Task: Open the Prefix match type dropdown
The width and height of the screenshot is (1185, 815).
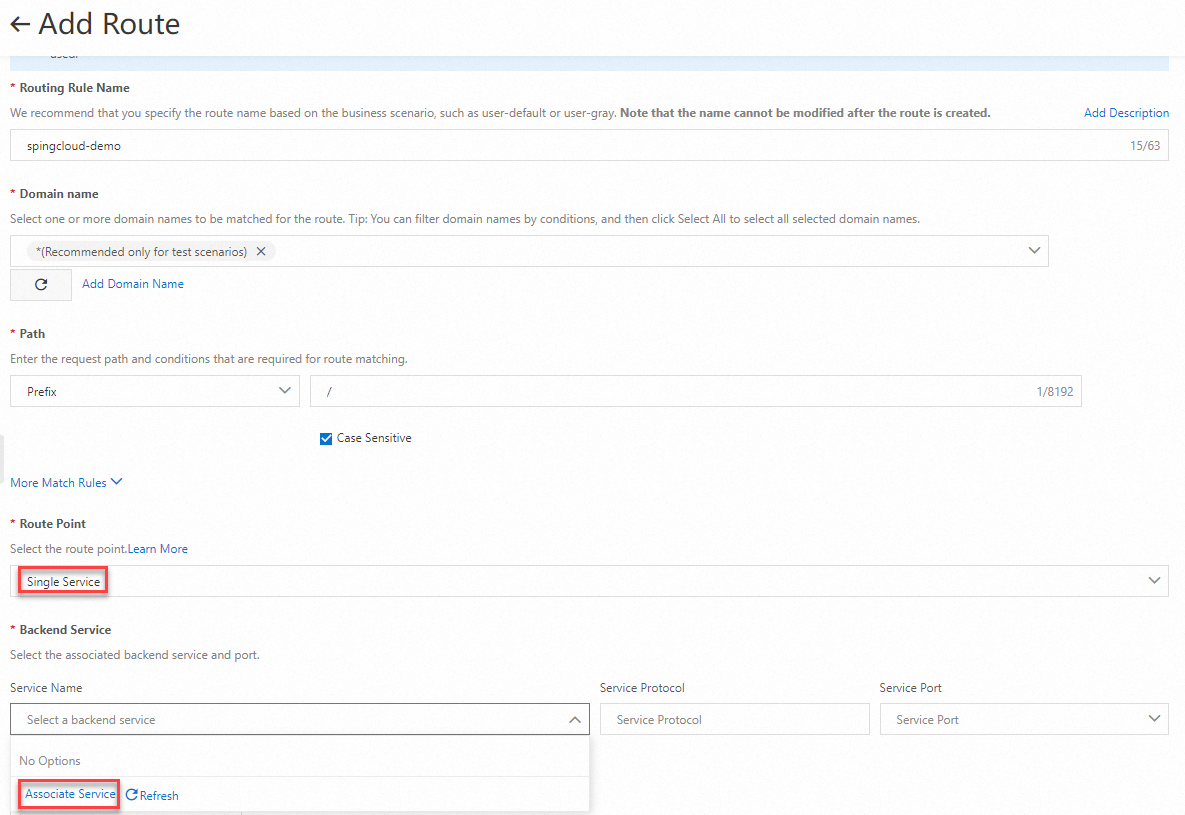Action: (155, 391)
